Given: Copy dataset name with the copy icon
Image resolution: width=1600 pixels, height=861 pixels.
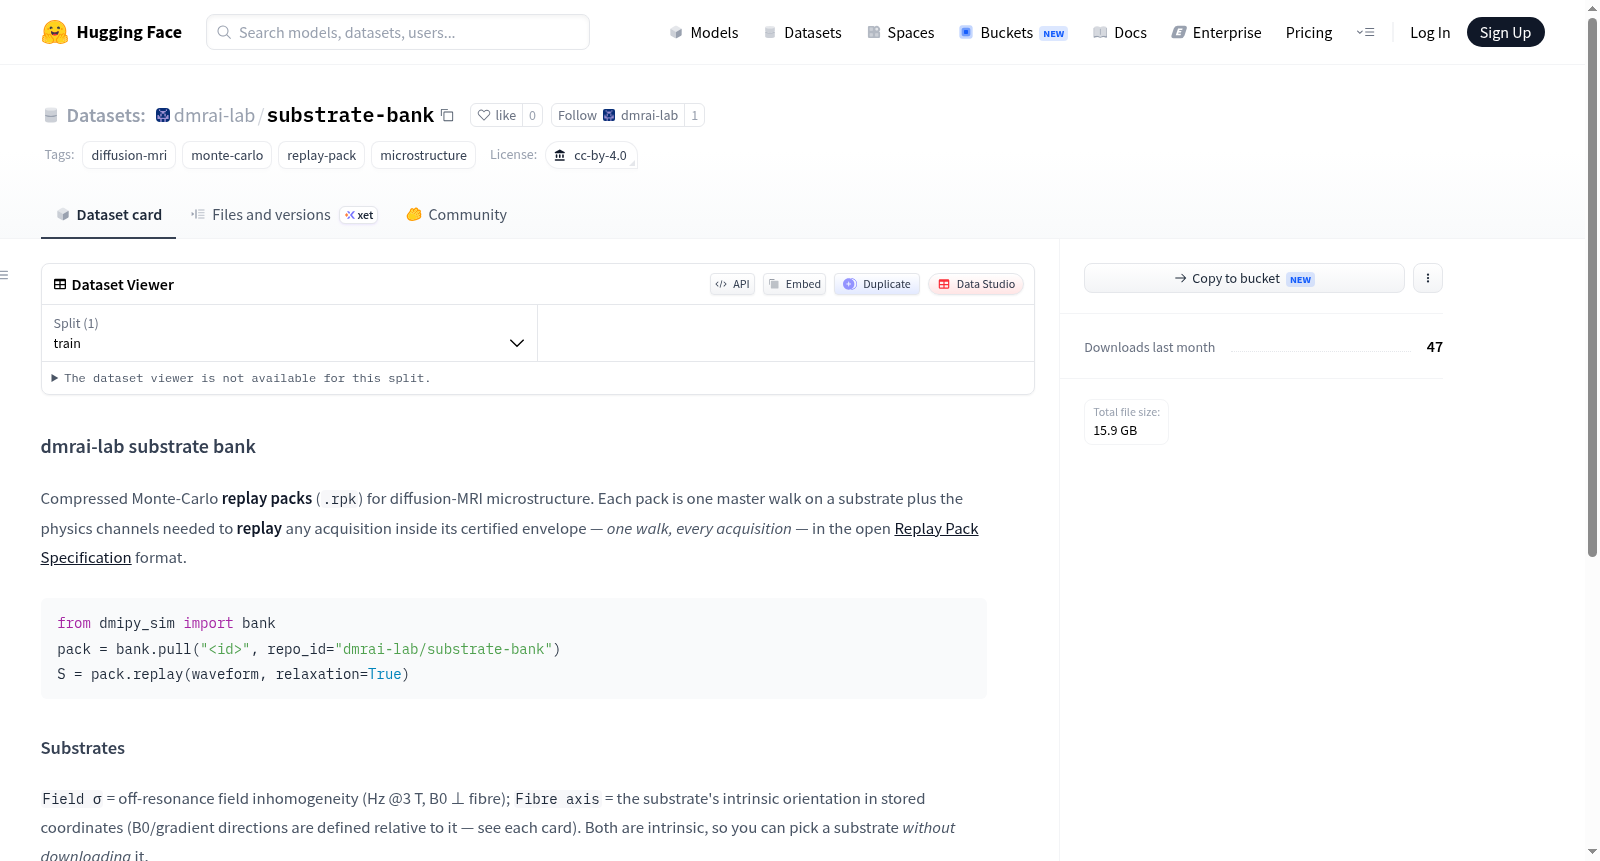Looking at the screenshot, I should point(447,115).
